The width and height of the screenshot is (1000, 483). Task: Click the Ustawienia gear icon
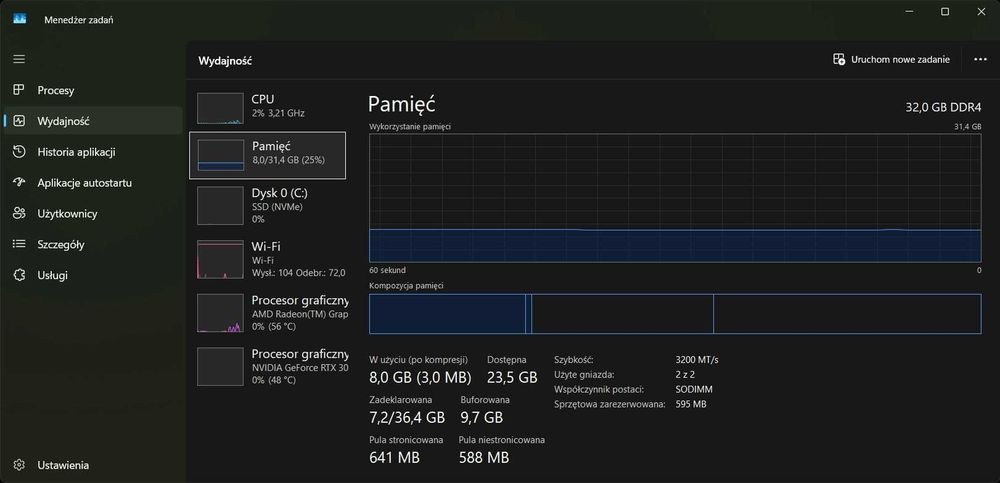pyautogui.click(x=19, y=465)
